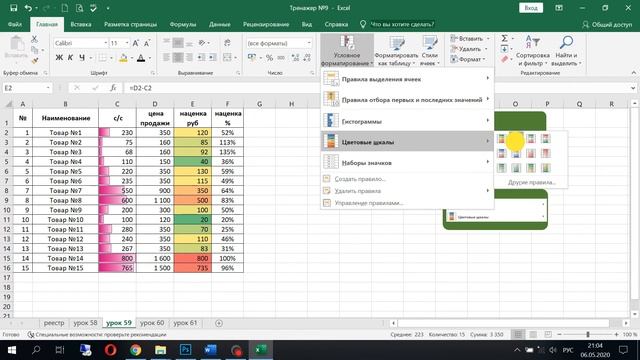Open the Сортировка и фильтр dropdown
Image resolution: width=640 pixels, height=360 pixels.
pos(533,50)
